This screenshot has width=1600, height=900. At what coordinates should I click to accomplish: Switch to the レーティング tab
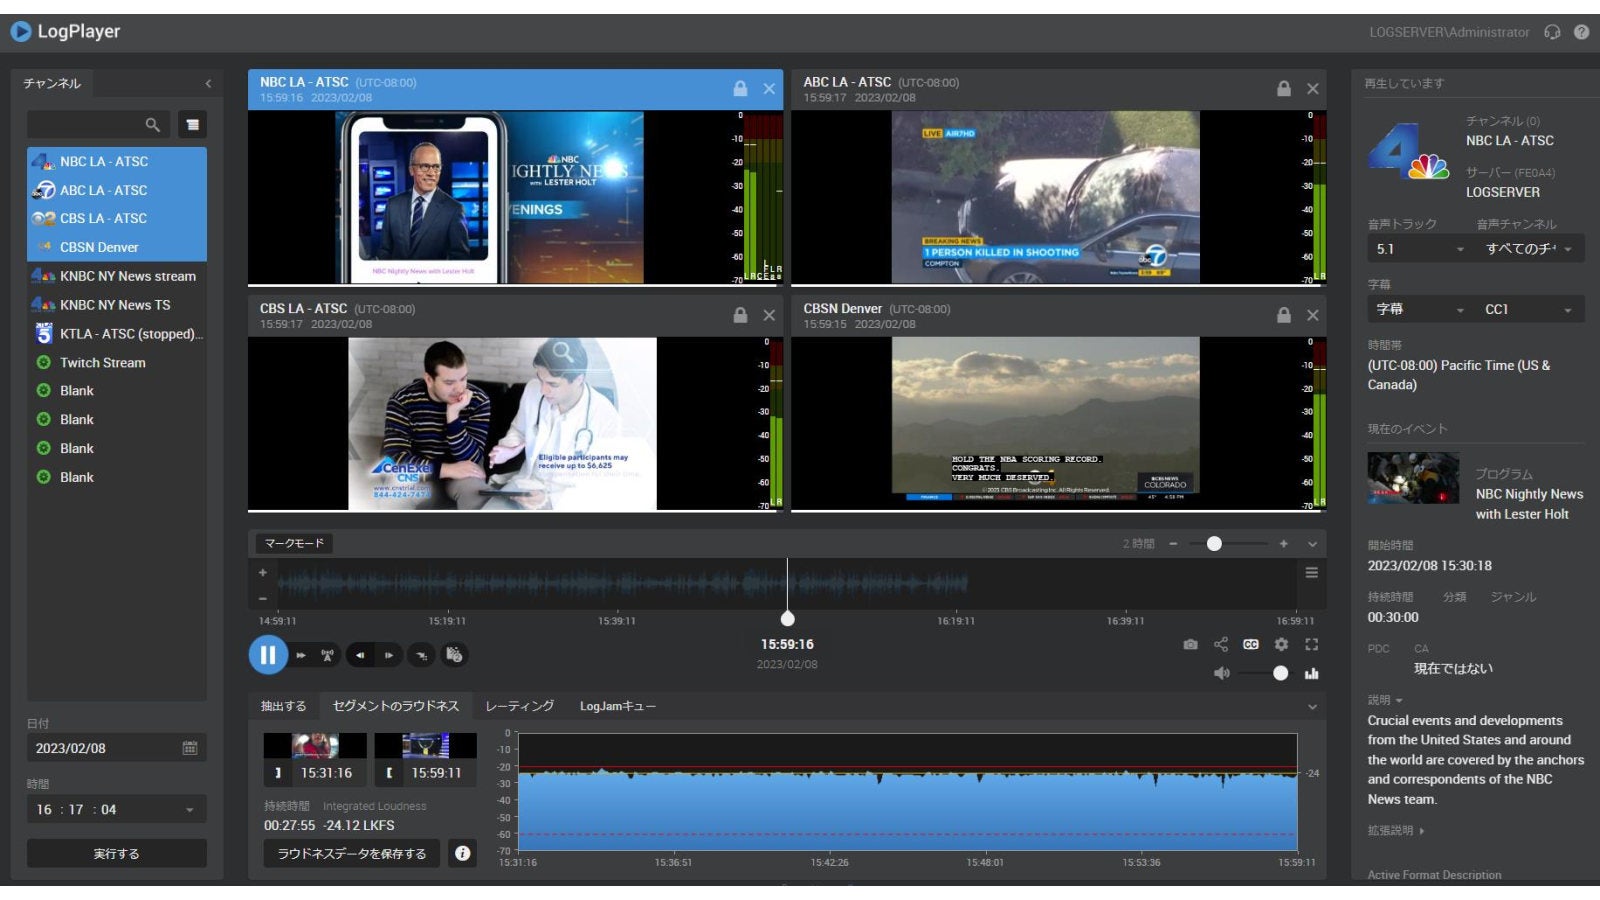click(x=519, y=706)
